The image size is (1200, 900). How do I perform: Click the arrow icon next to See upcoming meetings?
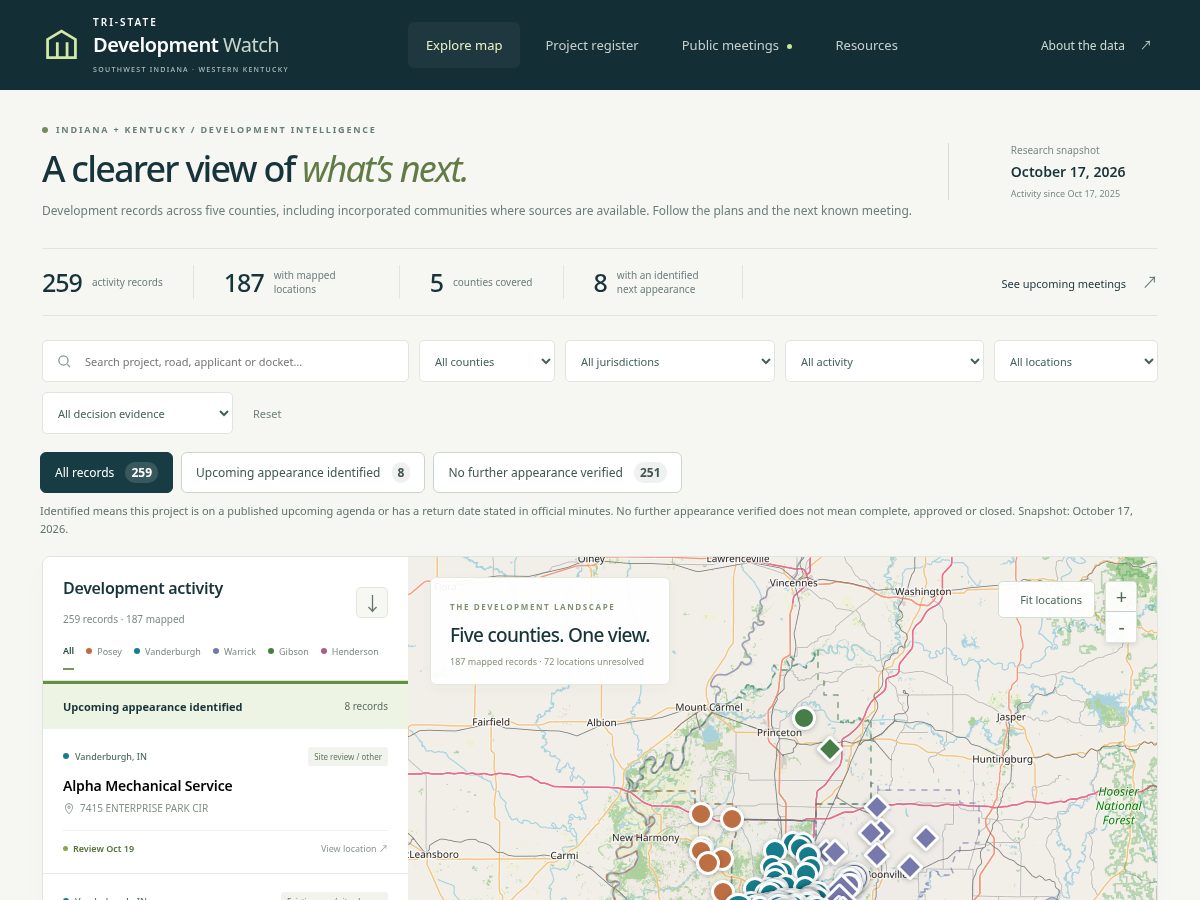[x=1149, y=283]
